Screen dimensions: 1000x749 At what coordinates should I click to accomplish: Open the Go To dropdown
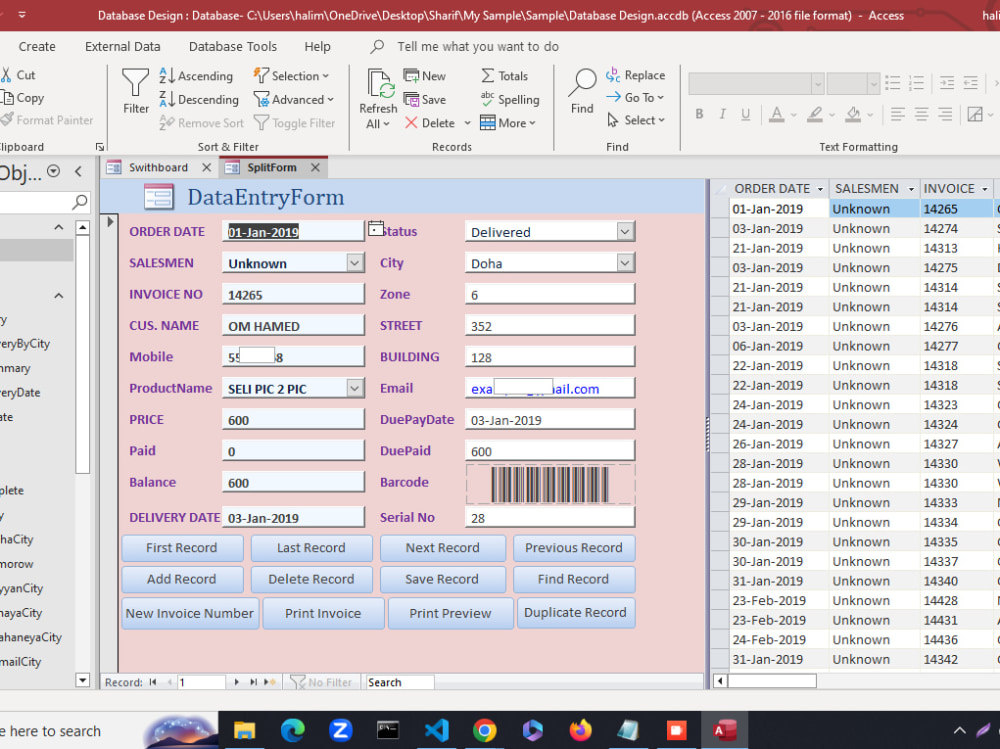click(635, 98)
